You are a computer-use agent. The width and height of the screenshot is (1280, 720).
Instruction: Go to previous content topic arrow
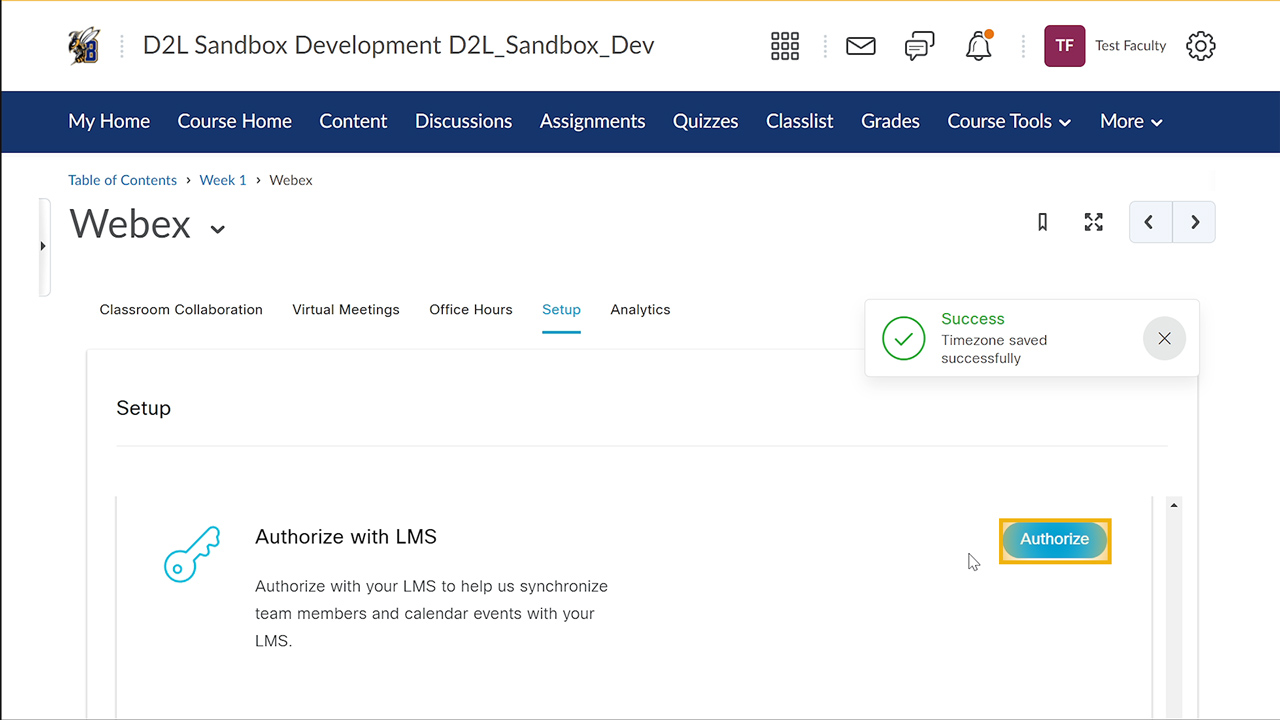pyautogui.click(x=1149, y=222)
